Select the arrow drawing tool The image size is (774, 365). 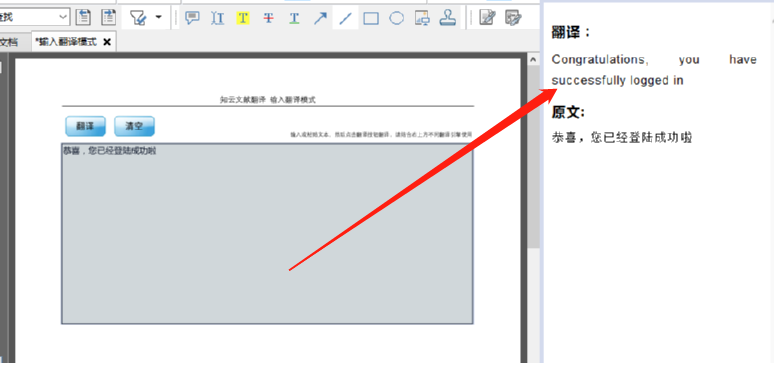(x=320, y=18)
